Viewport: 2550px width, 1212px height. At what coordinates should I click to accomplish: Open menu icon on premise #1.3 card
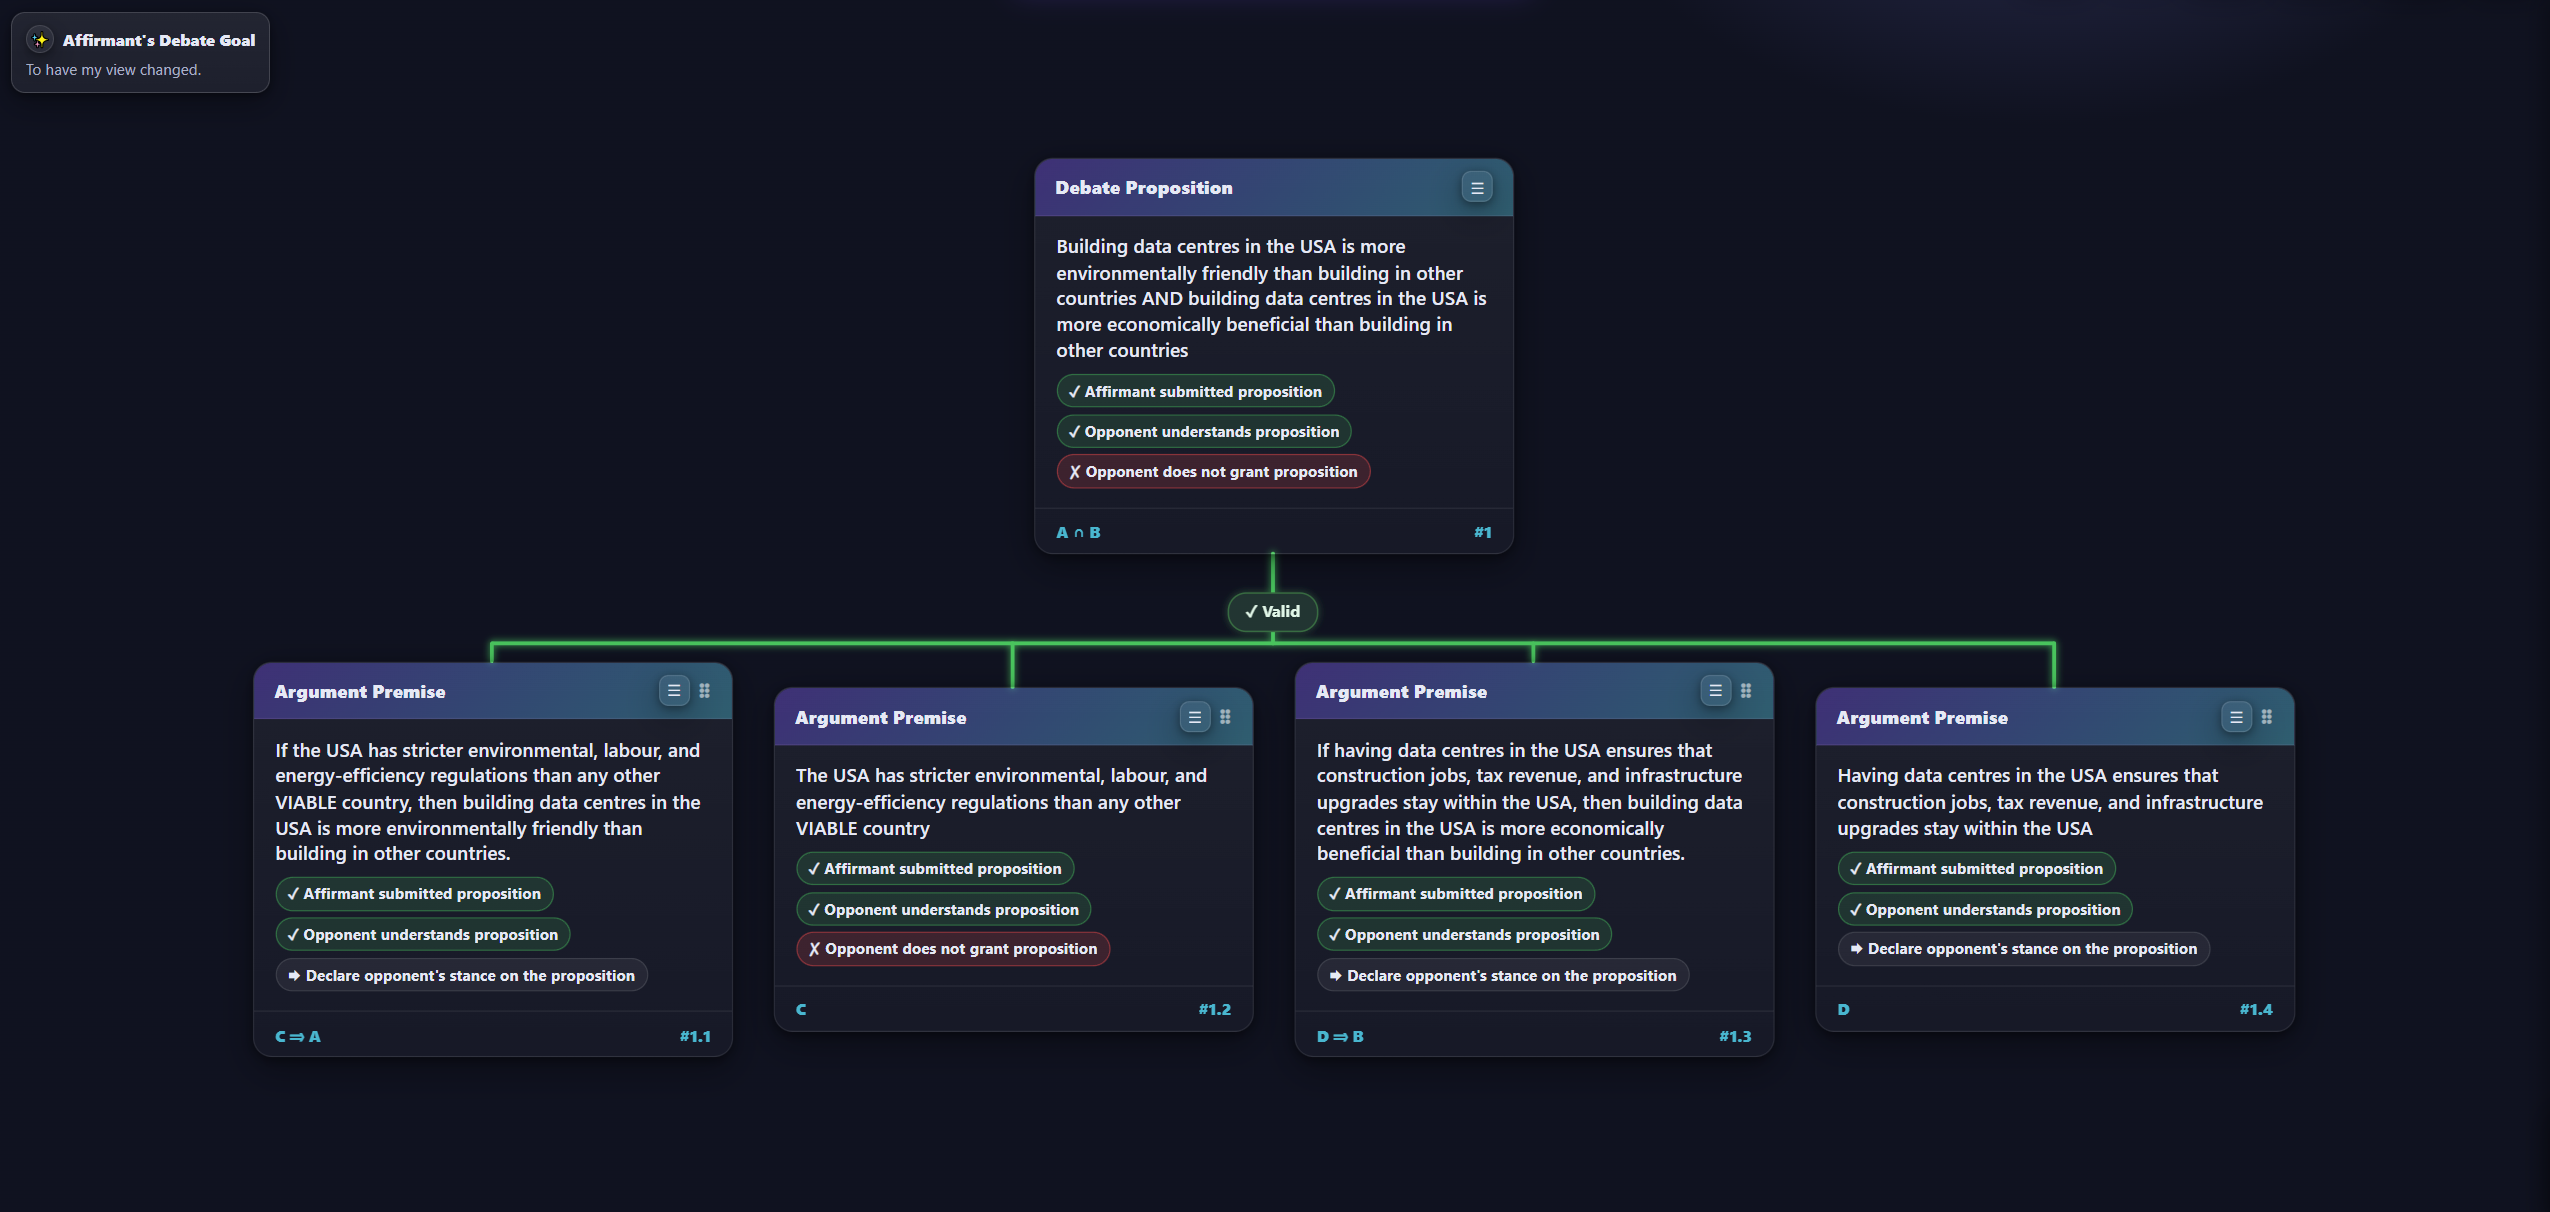click(x=1715, y=691)
